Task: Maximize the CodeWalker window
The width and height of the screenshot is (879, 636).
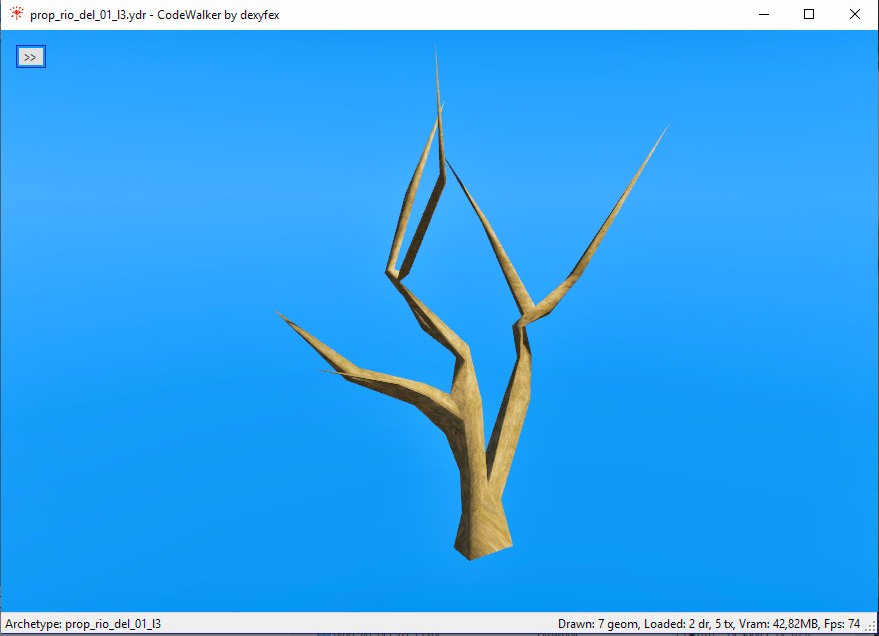Action: point(809,14)
